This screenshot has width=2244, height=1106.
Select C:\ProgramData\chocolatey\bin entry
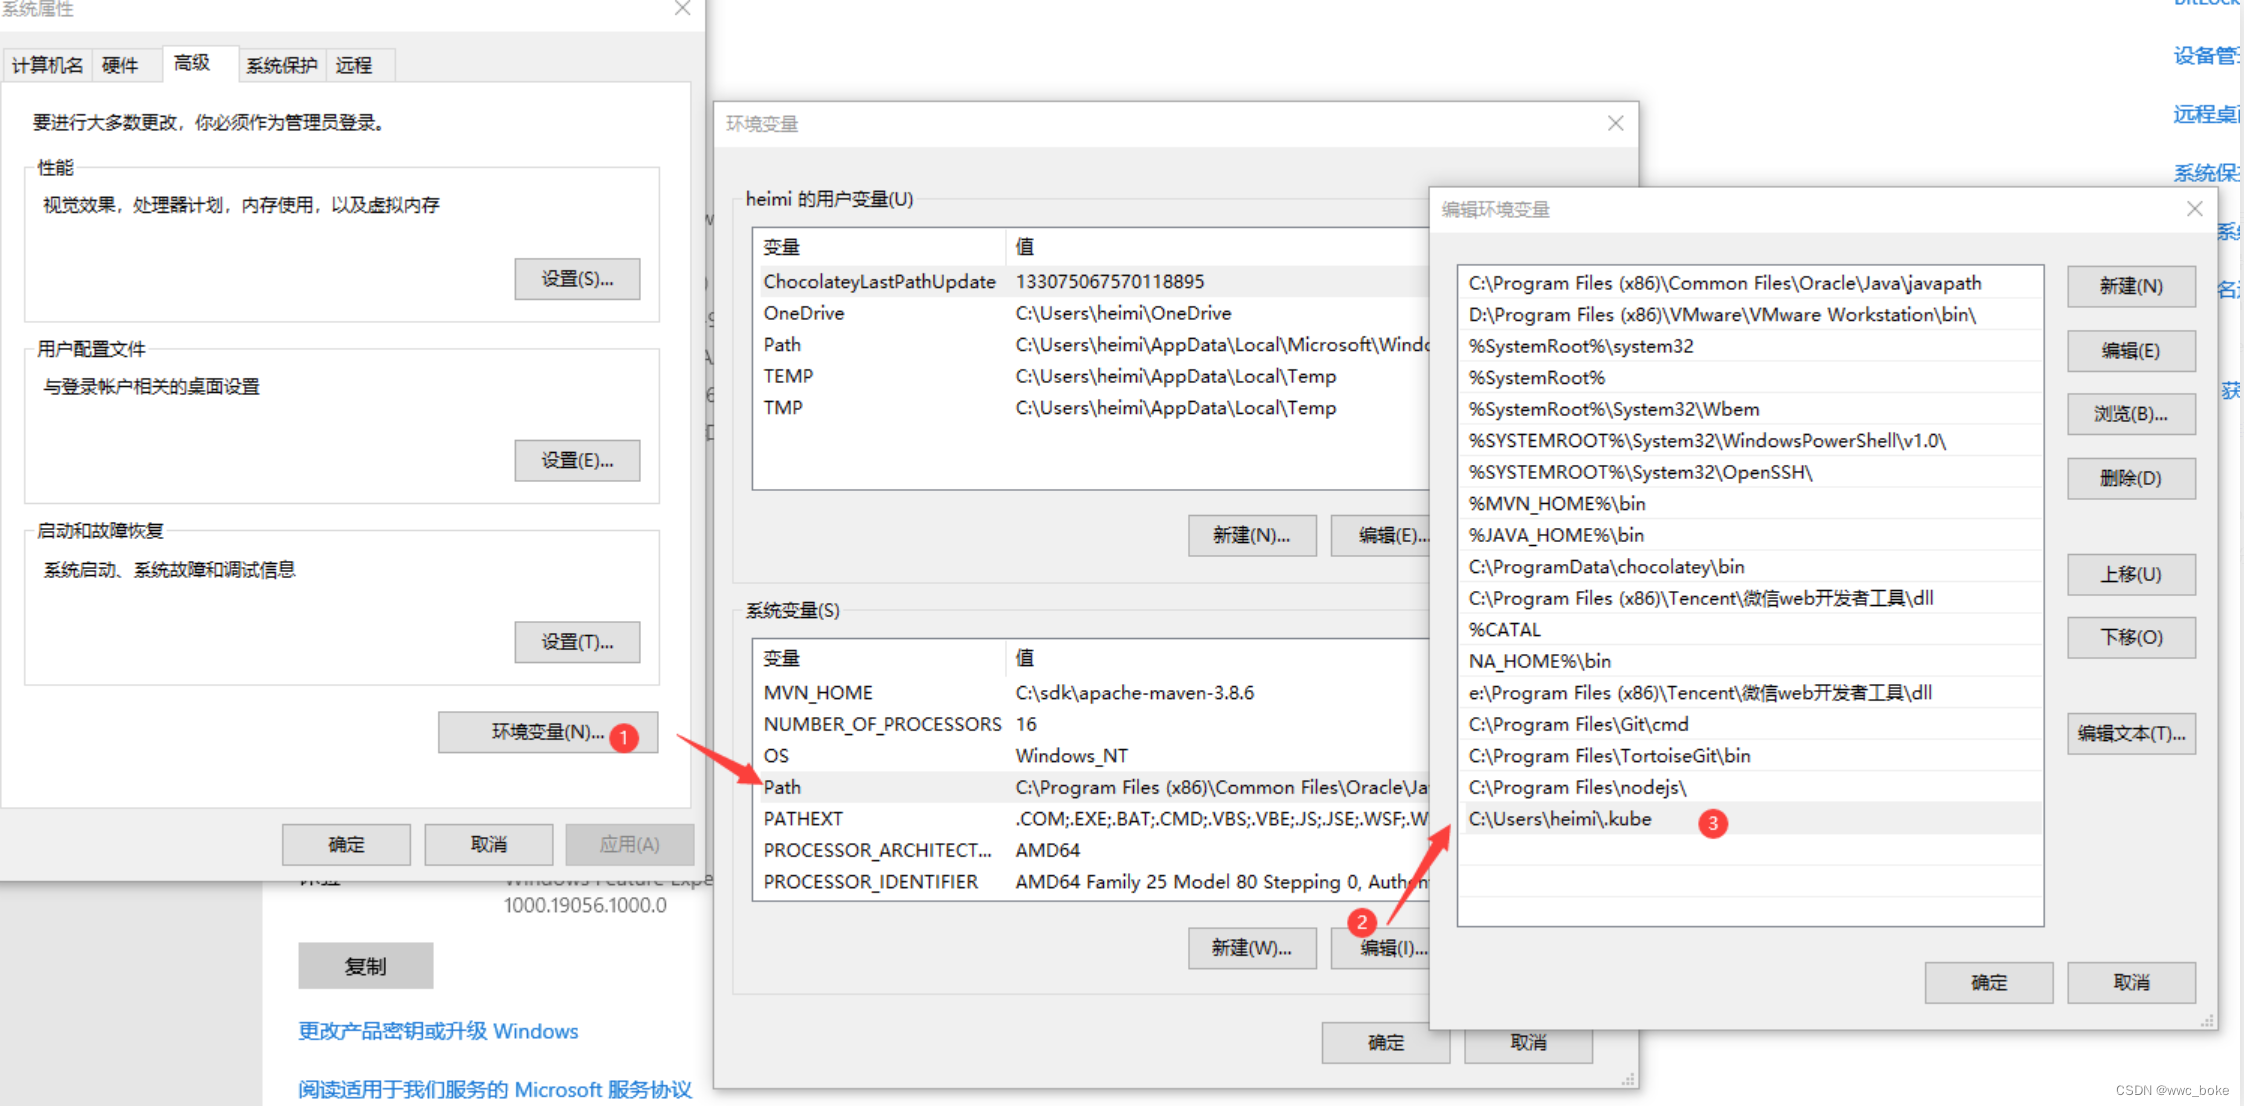tap(1750, 567)
